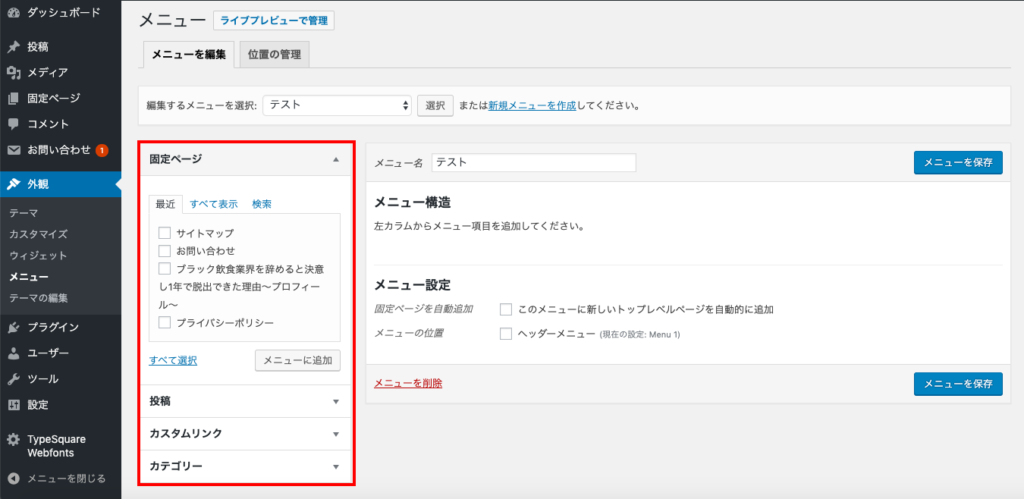Click the お問い合わせ envelope icon
The image size is (1024, 499).
[14, 150]
